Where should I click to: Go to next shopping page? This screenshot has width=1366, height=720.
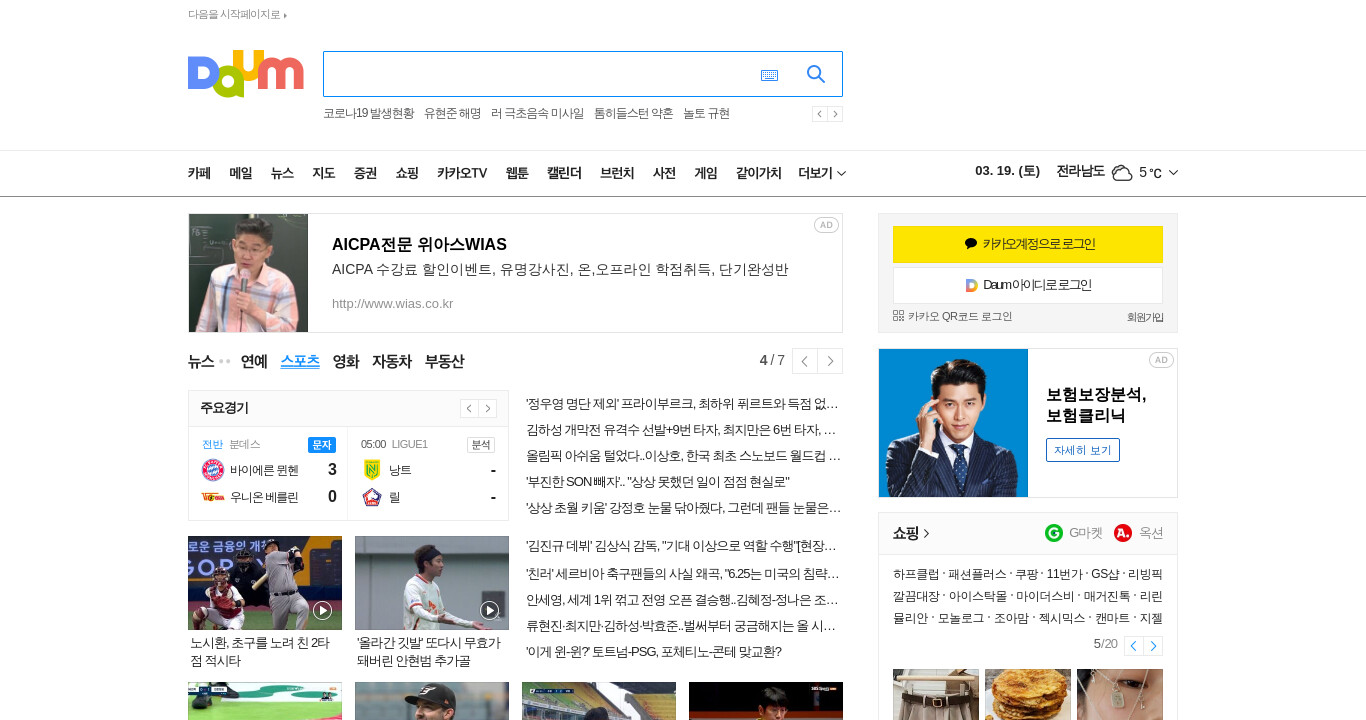1153,646
